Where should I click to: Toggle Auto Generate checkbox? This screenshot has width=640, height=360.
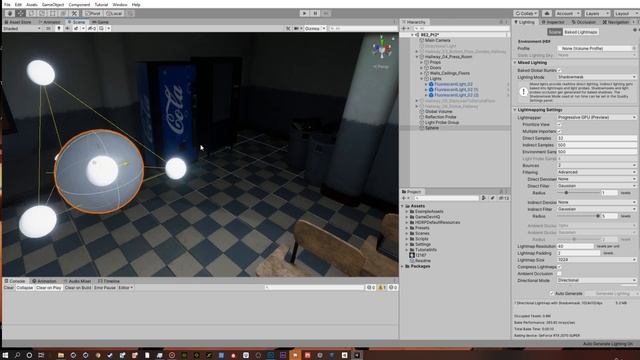click(552, 293)
